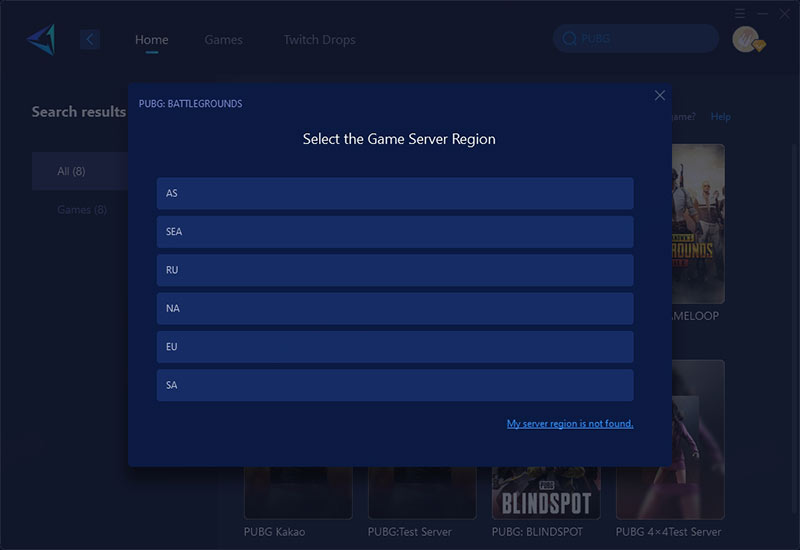Open the PUBG:Test Server game card
Image resolution: width=800 pixels, height=550 pixels.
[422, 493]
